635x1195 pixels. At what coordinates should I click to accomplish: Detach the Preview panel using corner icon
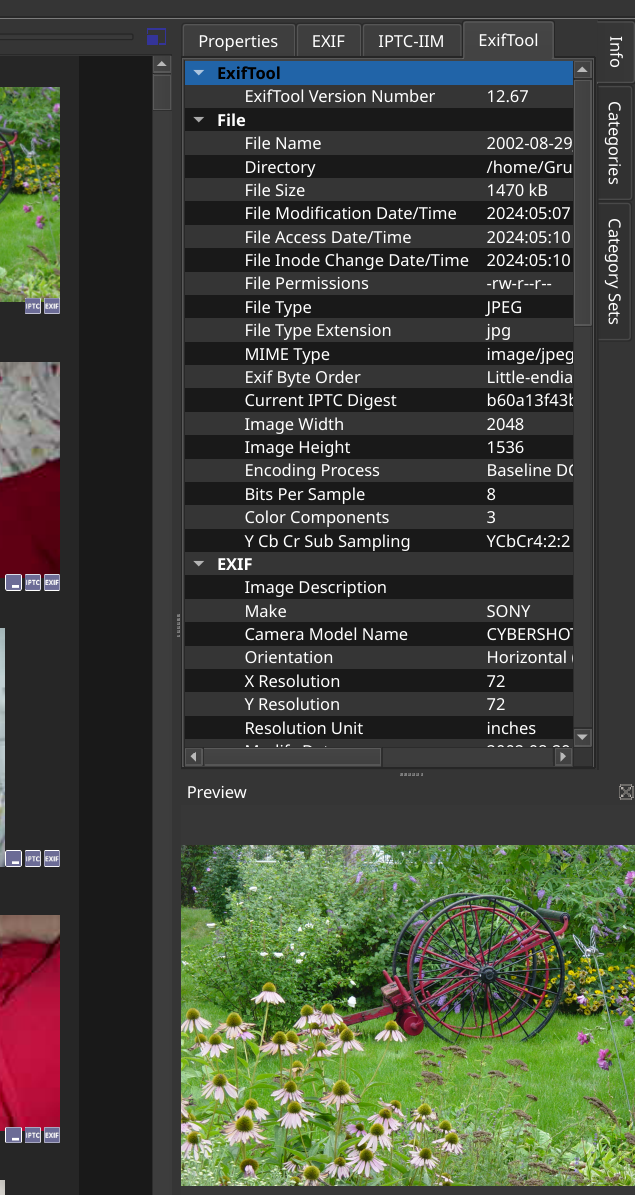(626, 792)
